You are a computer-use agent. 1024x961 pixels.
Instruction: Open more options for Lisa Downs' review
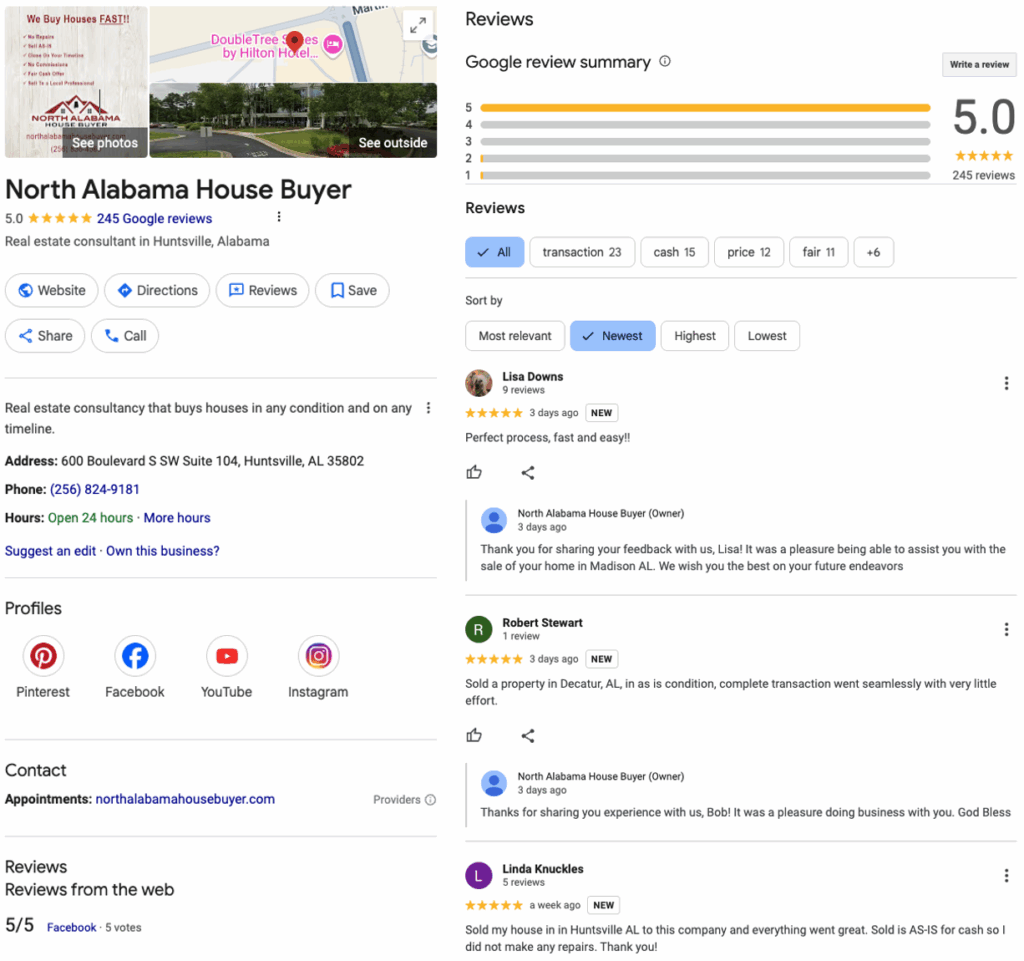click(1006, 383)
